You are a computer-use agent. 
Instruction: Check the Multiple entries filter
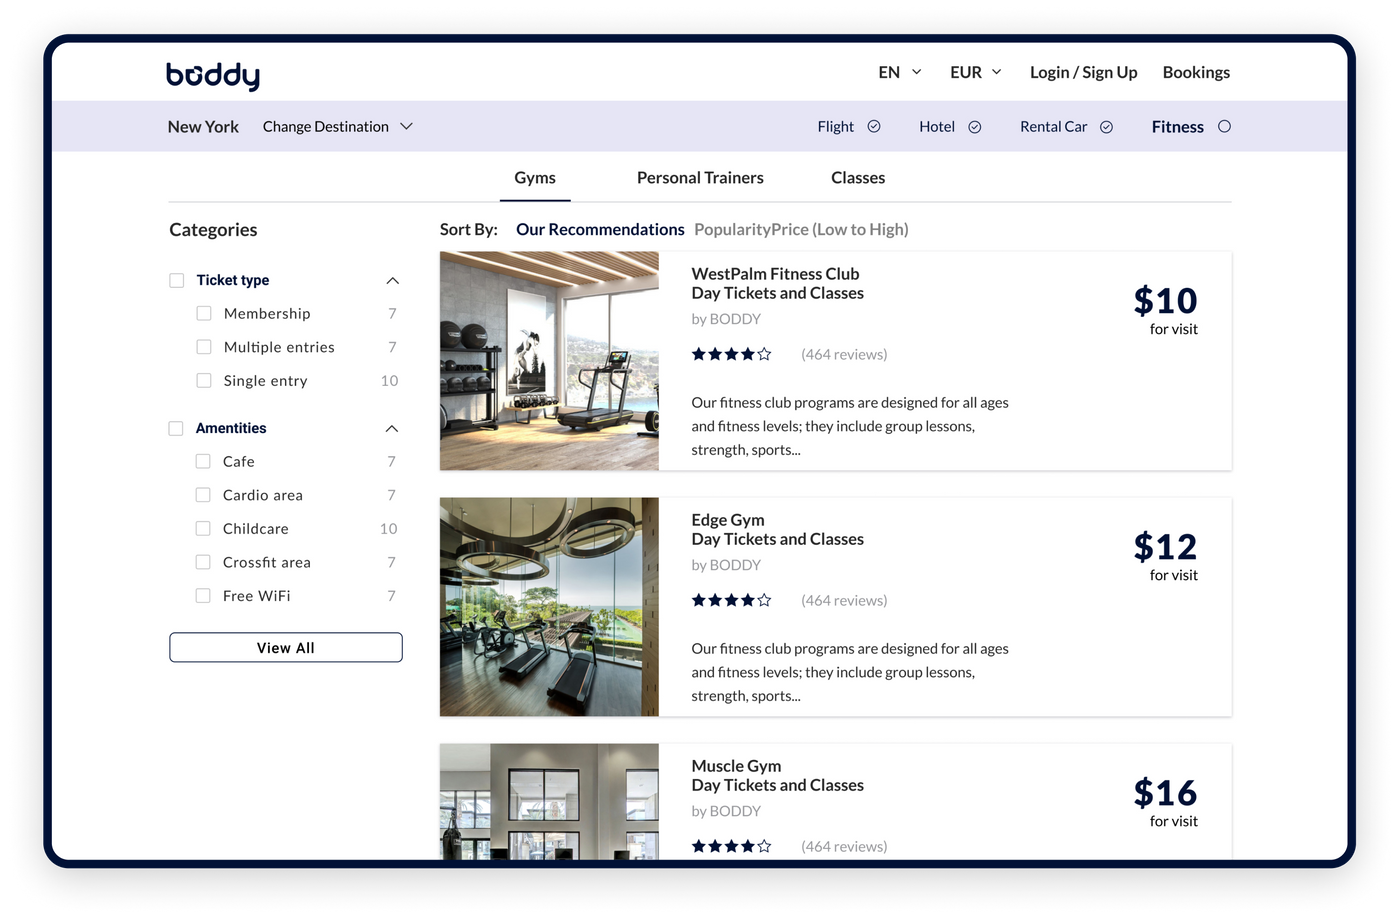(x=204, y=347)
